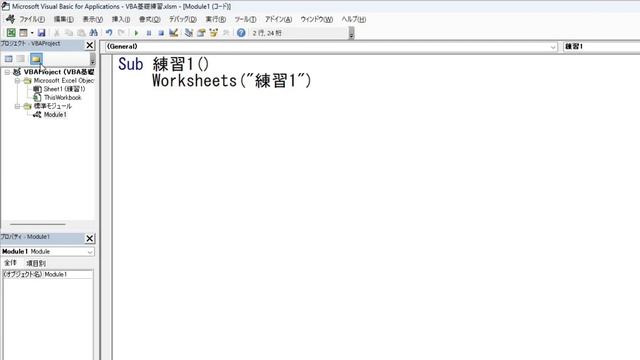Collapse the 標準モジュール folder
Viewport: 640px width, 360px height.
17,106
